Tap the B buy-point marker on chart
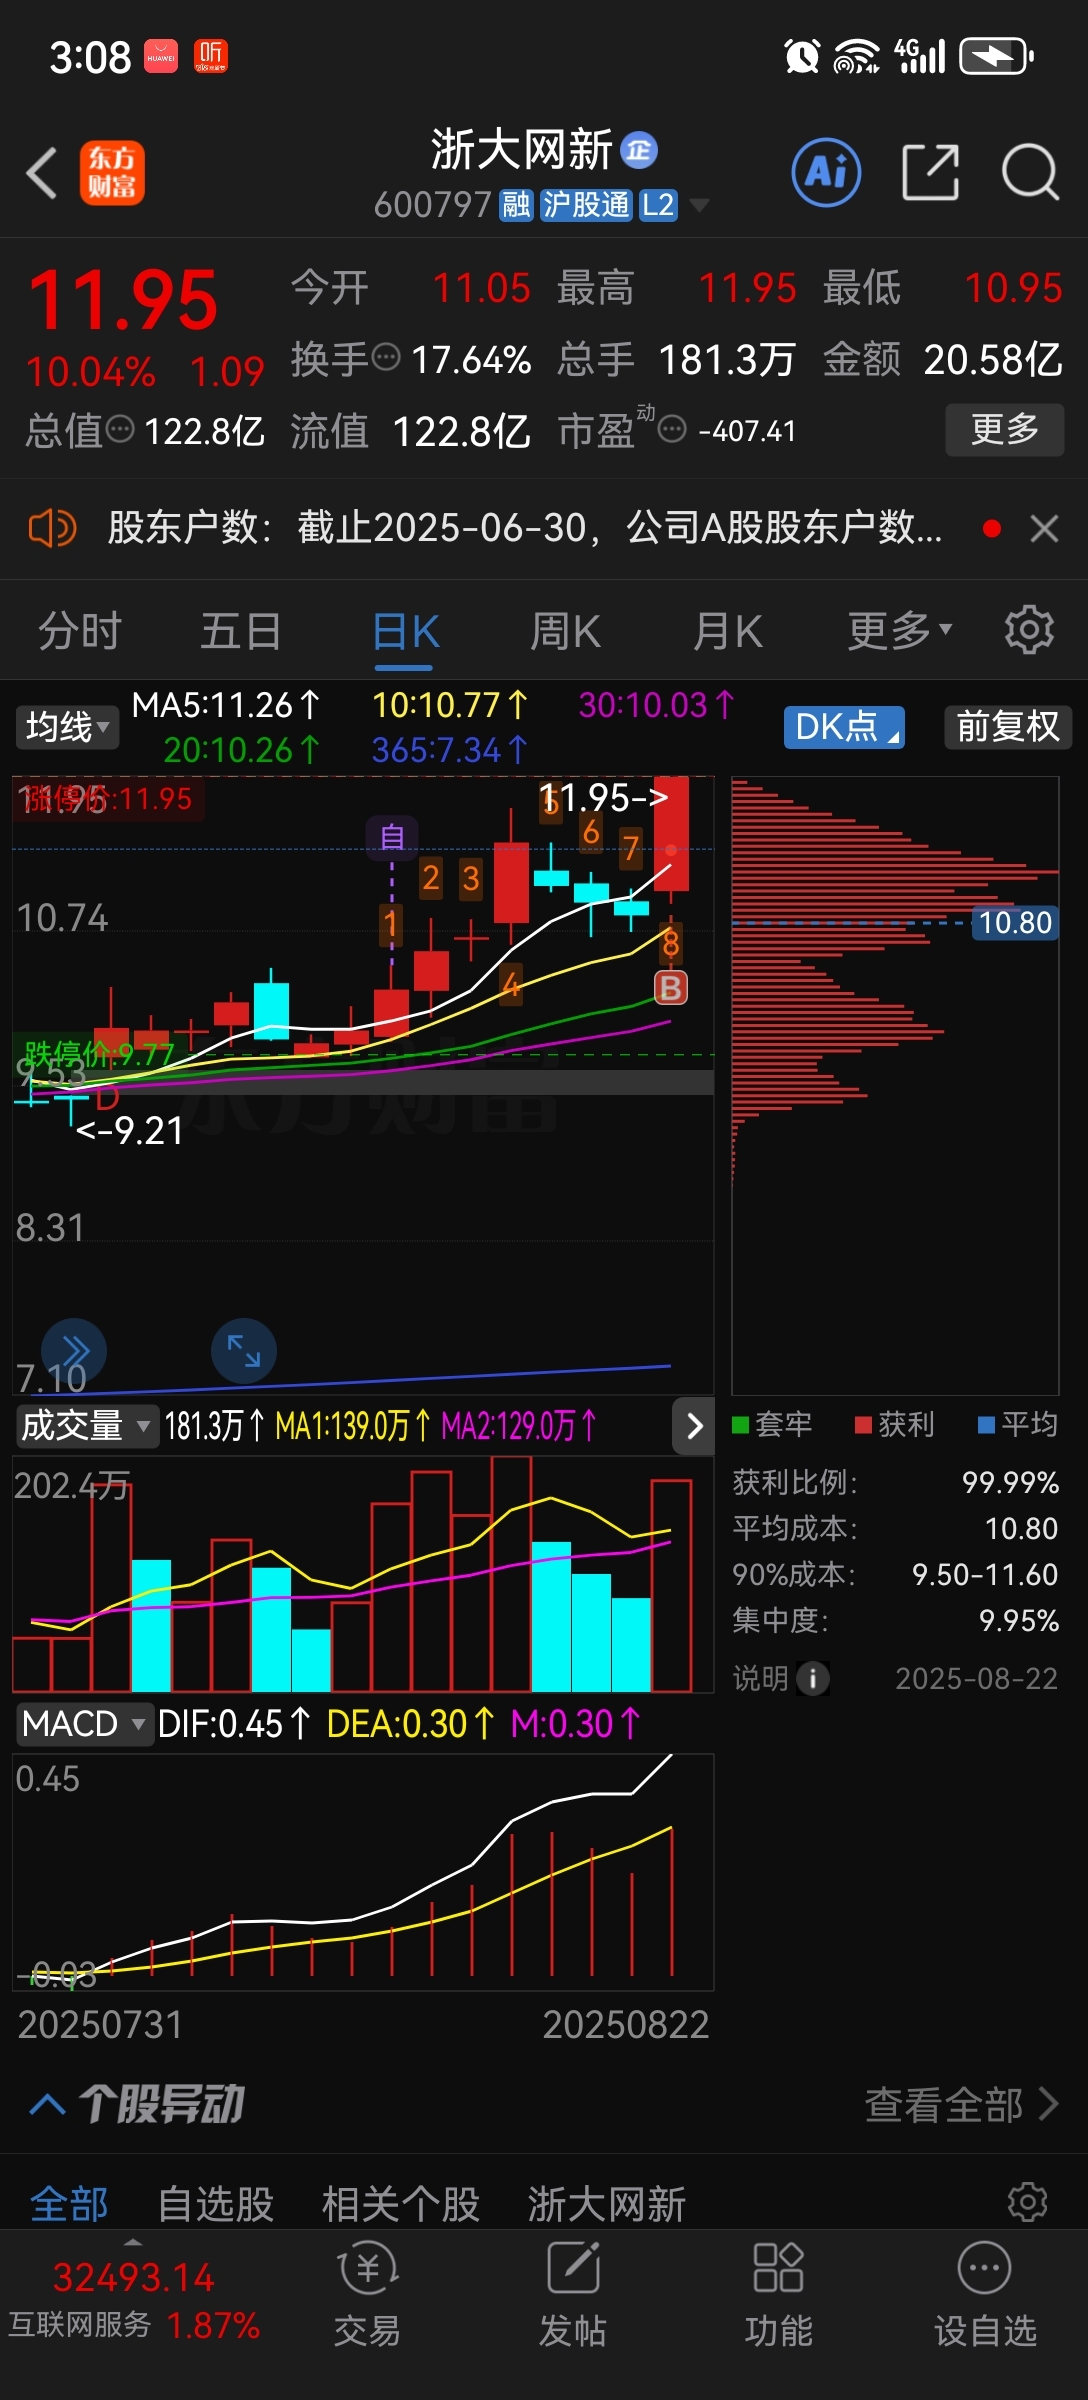This screenshot has width=1088, height=2400. click(x=670, y=988)
